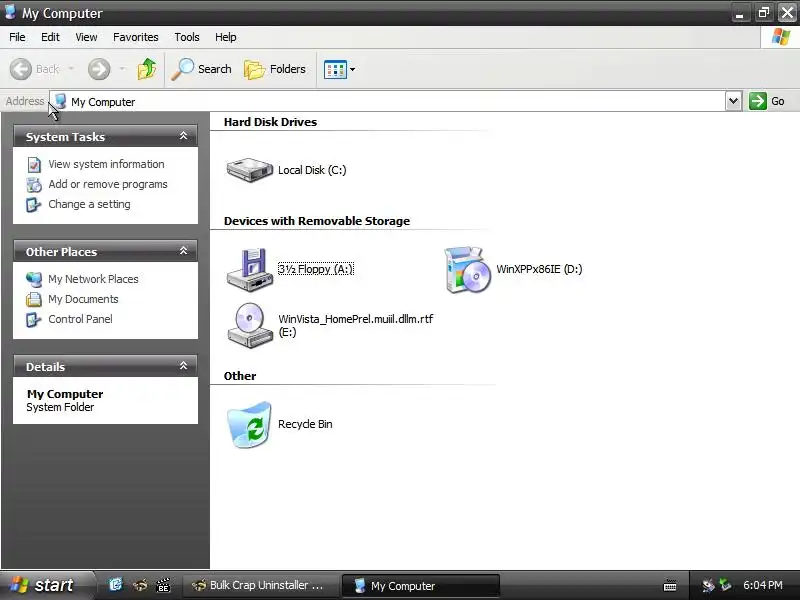Collapse the System Tasks panel
The height and width of the screenshot is (600, 800).
tap(184, 136)
